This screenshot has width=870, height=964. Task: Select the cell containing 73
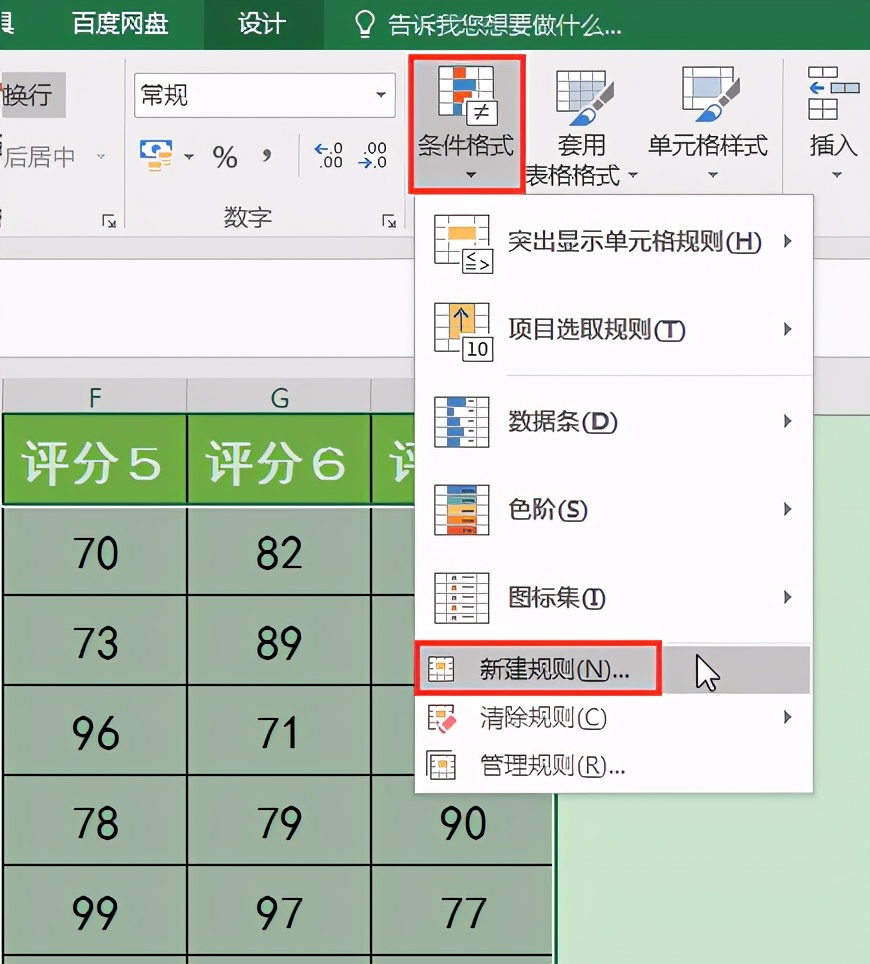(x=95, y=641)
